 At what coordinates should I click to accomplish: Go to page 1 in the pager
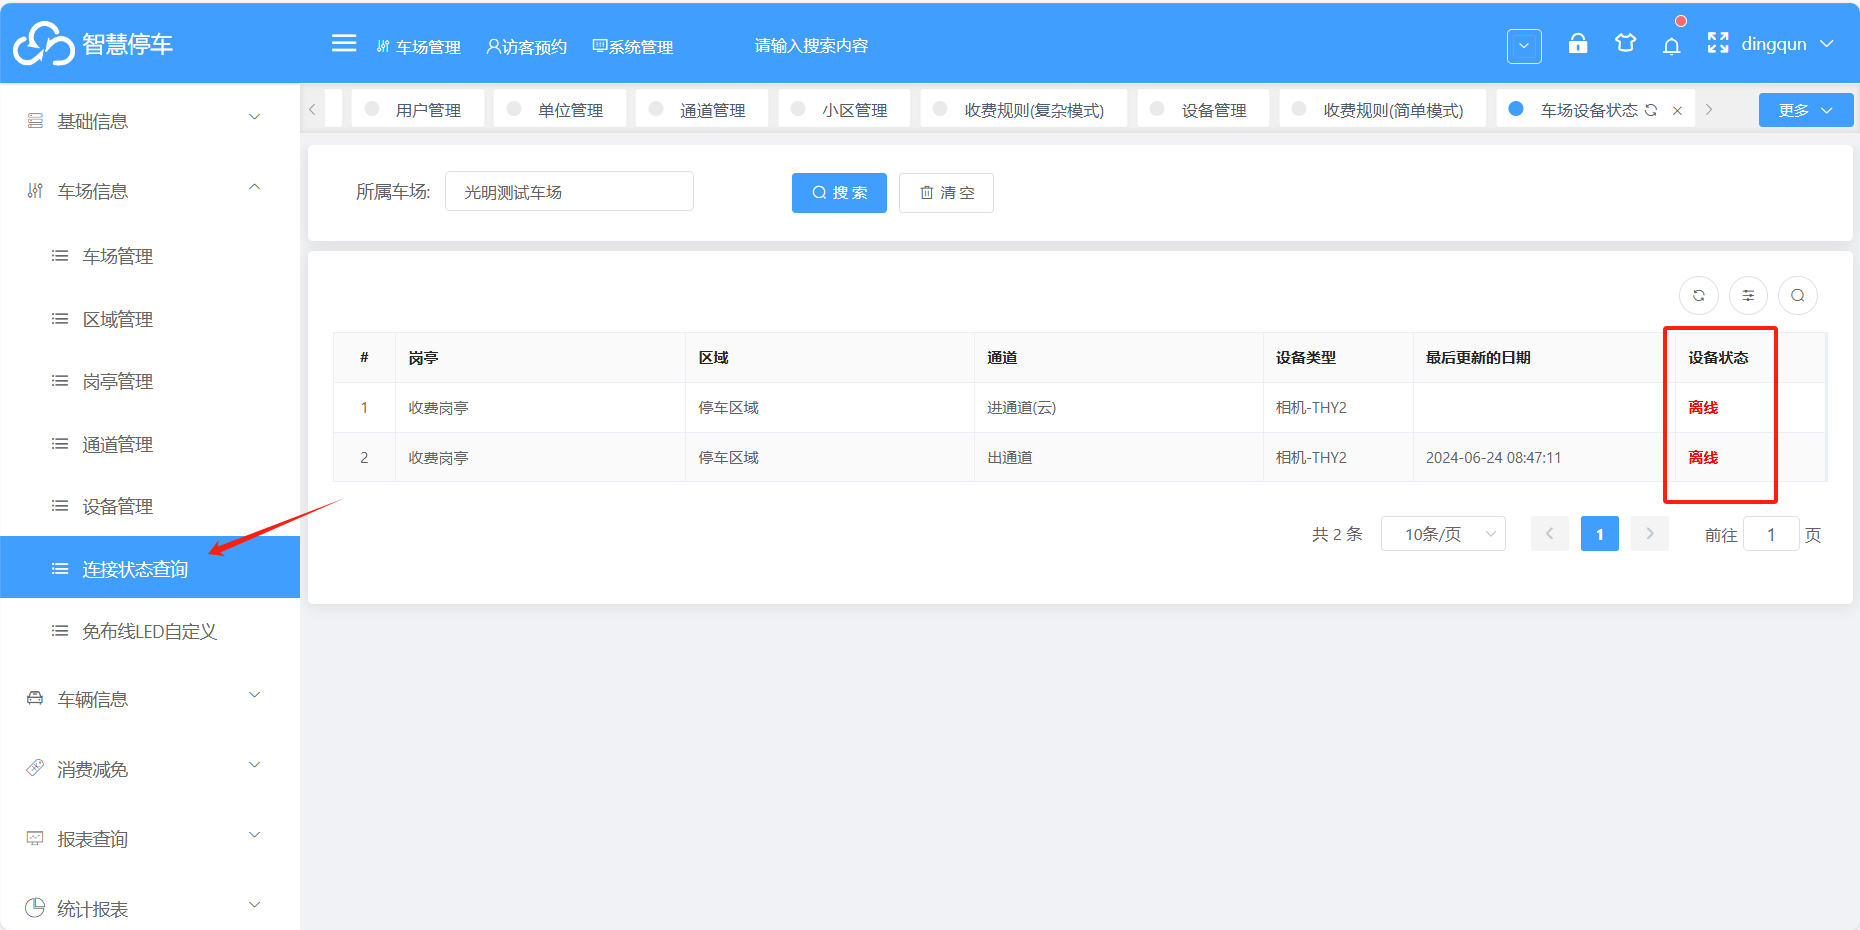click(x=1600, y=534)
